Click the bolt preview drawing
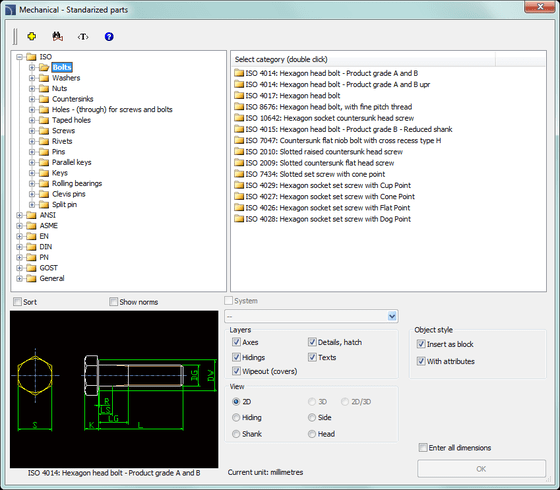This screenshot has width=560, height=490. coord(114,389)
